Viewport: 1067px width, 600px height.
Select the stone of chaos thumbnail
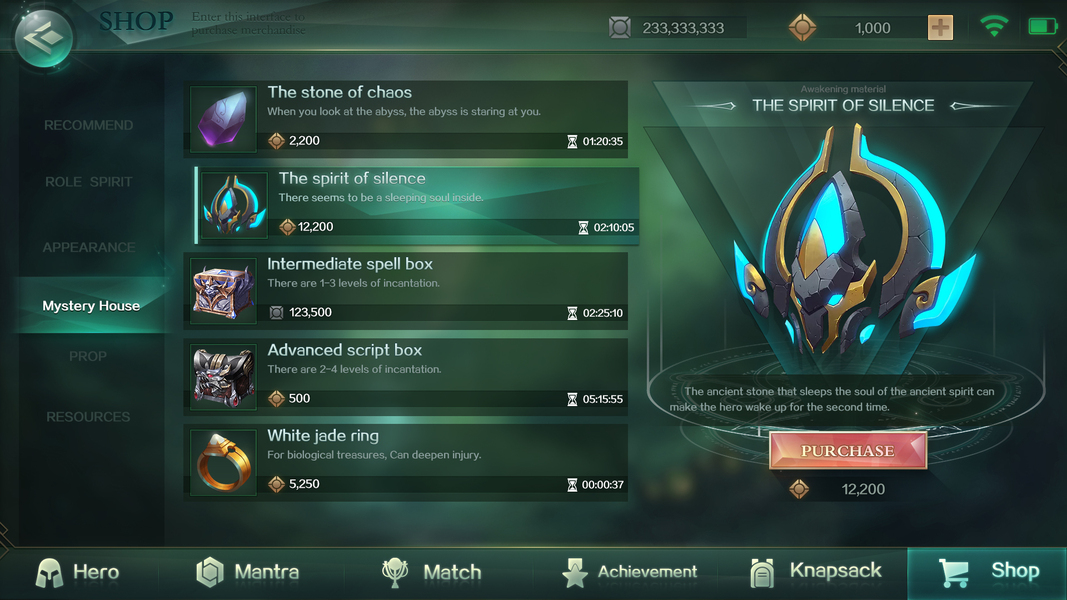pos(223,119)
